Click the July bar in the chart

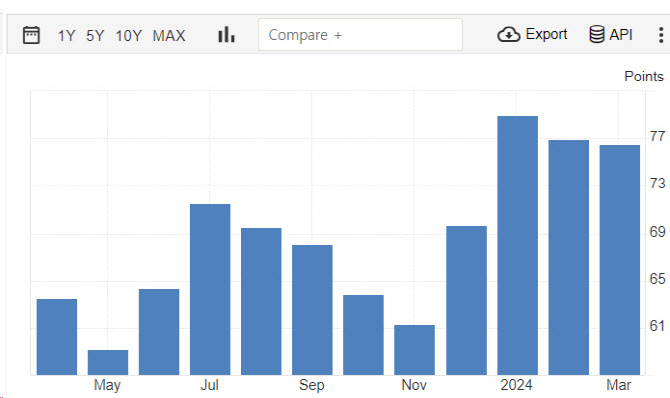pos(210,289)
